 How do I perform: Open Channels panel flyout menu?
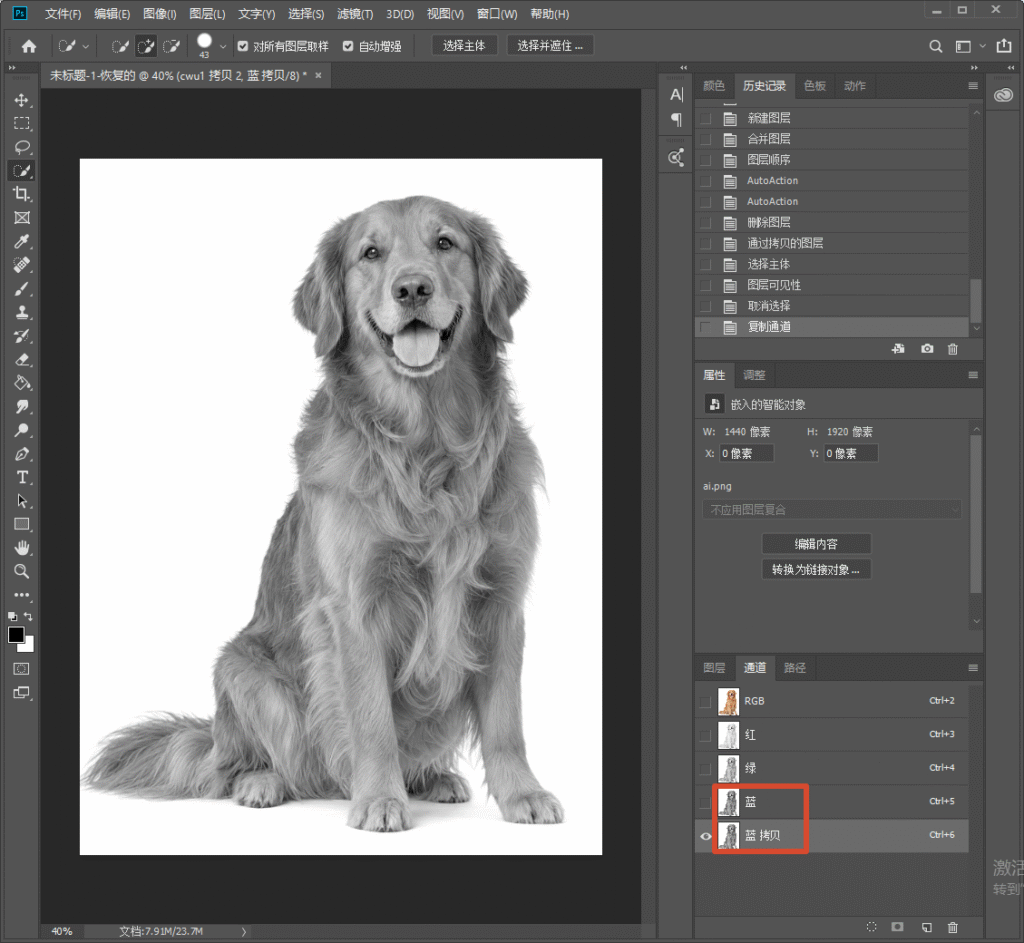[973, 667]
